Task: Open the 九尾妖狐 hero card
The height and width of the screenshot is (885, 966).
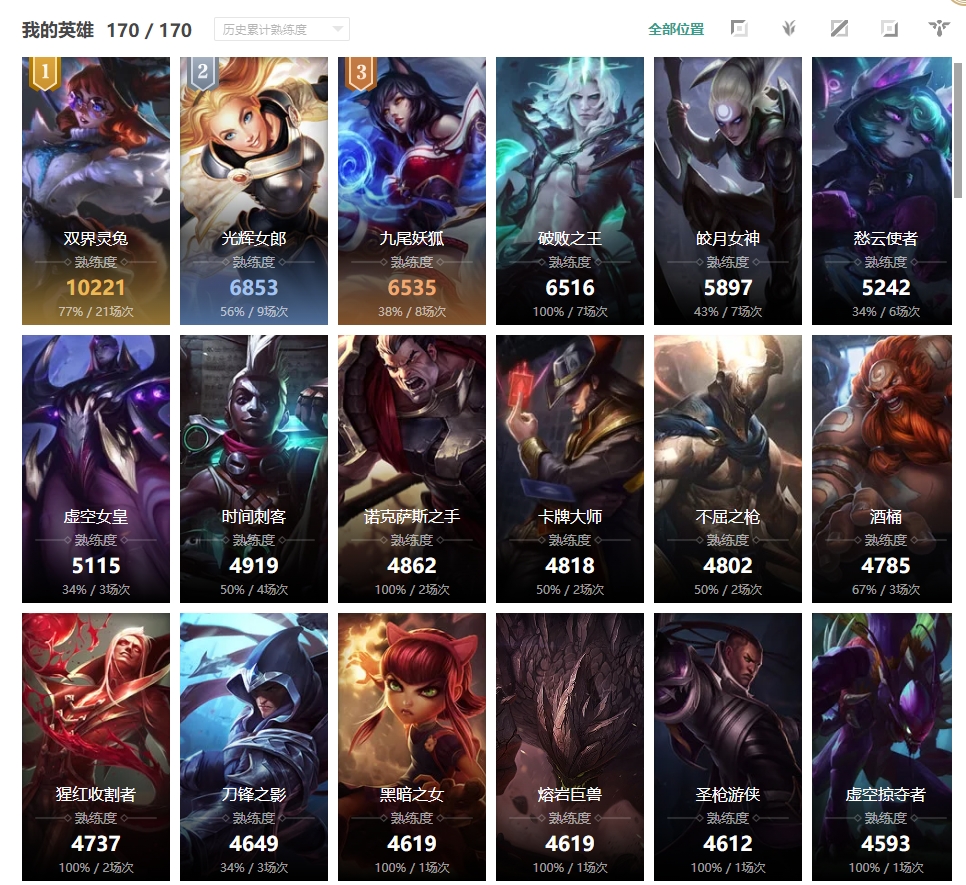Action: click(x=412, y=191)
